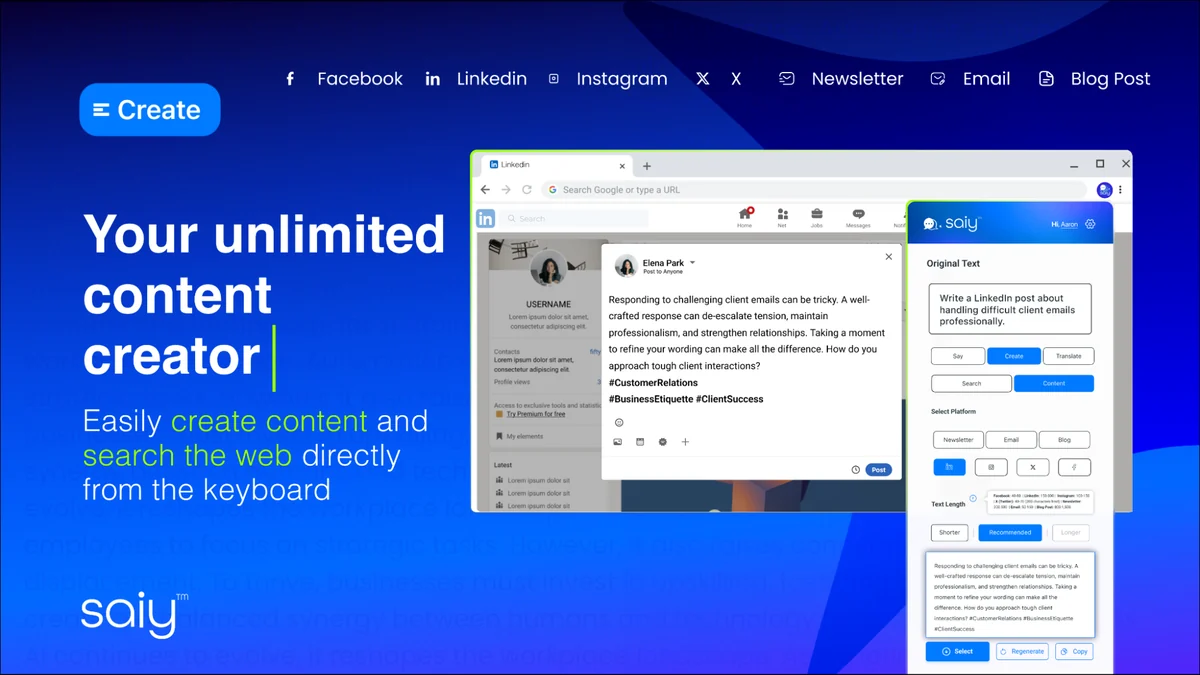Click the #CustomerRelations hashtag in the post
The height and width of the screenshot is (675, 1200).
pos(653,383)
